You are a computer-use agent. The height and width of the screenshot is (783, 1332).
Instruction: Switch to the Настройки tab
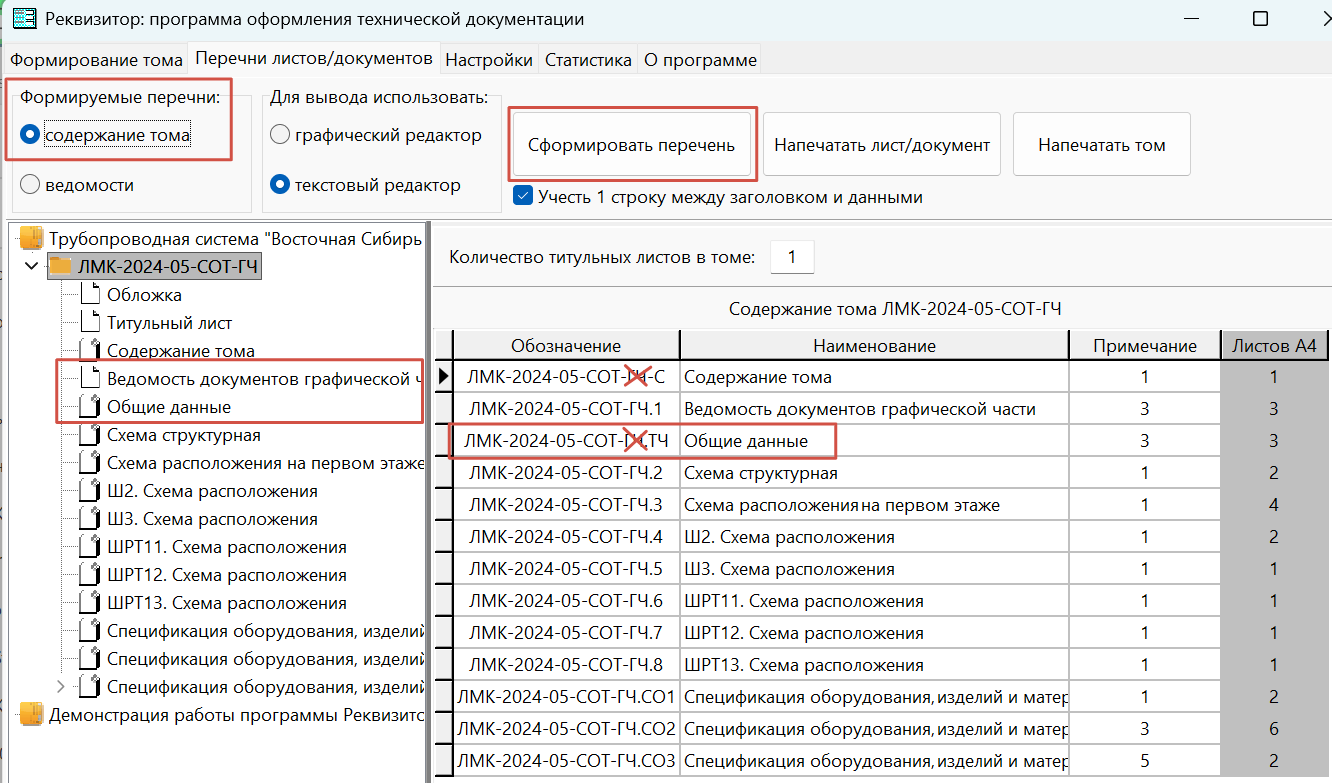pos(489,60)
